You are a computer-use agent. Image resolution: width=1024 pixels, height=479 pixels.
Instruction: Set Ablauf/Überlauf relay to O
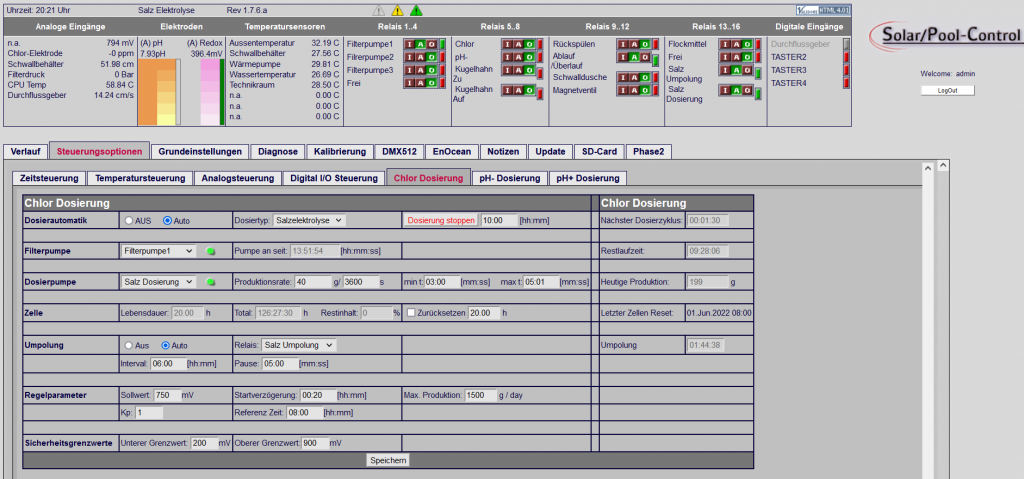(x=645, y=57)
